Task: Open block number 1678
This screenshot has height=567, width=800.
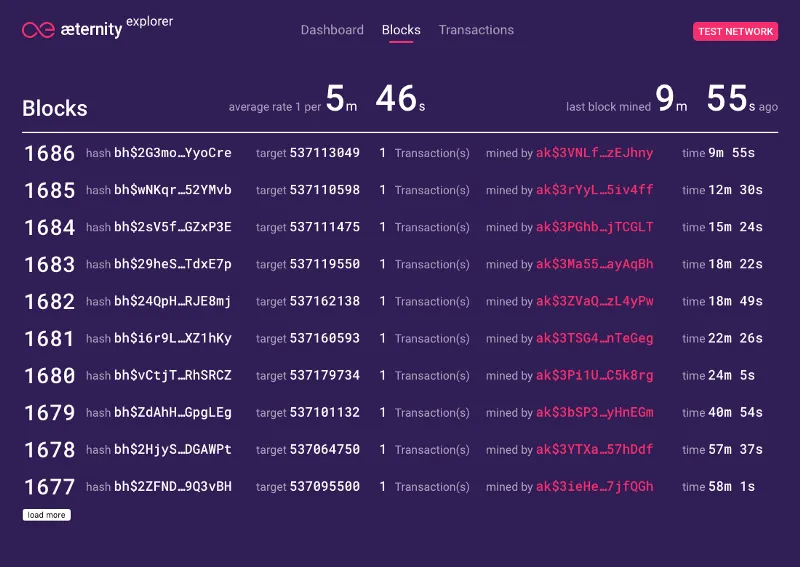Action: pos(49,450)
